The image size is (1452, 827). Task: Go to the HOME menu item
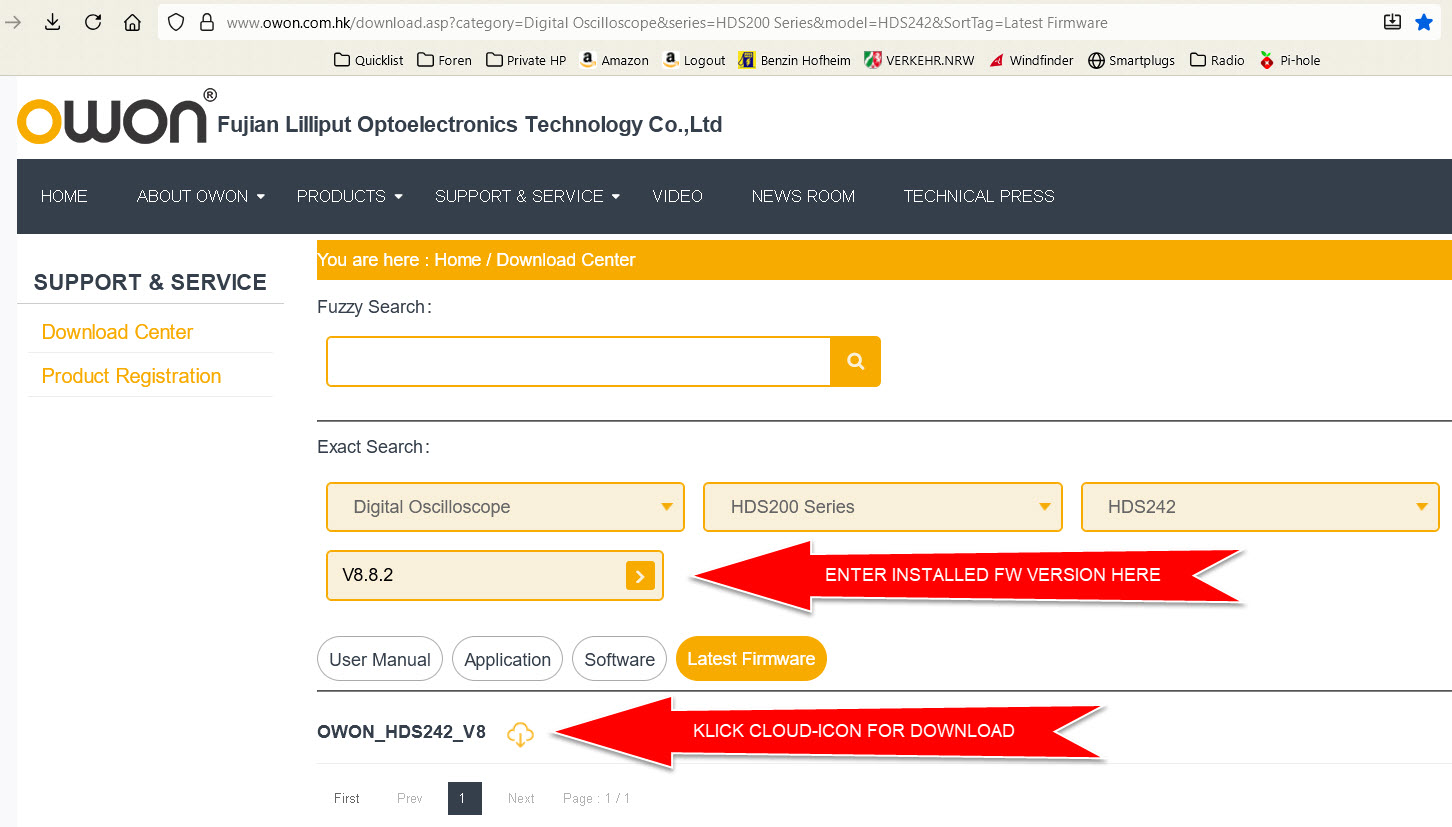(x=64, y=196)
